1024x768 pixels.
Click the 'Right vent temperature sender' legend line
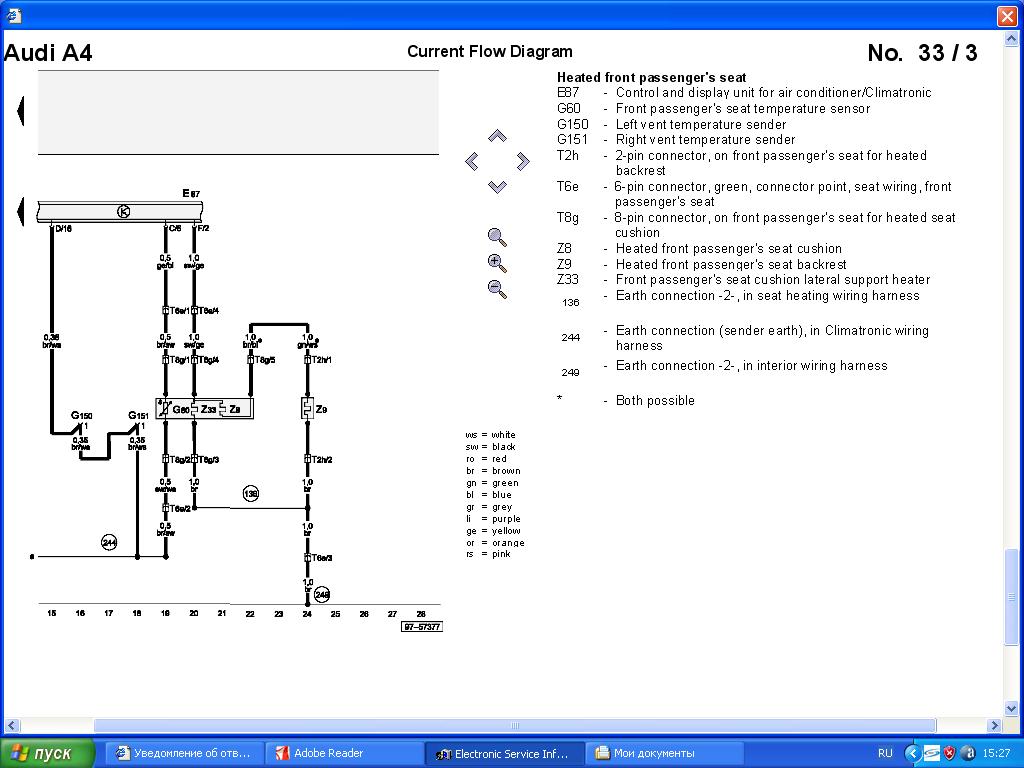point(705,140)
